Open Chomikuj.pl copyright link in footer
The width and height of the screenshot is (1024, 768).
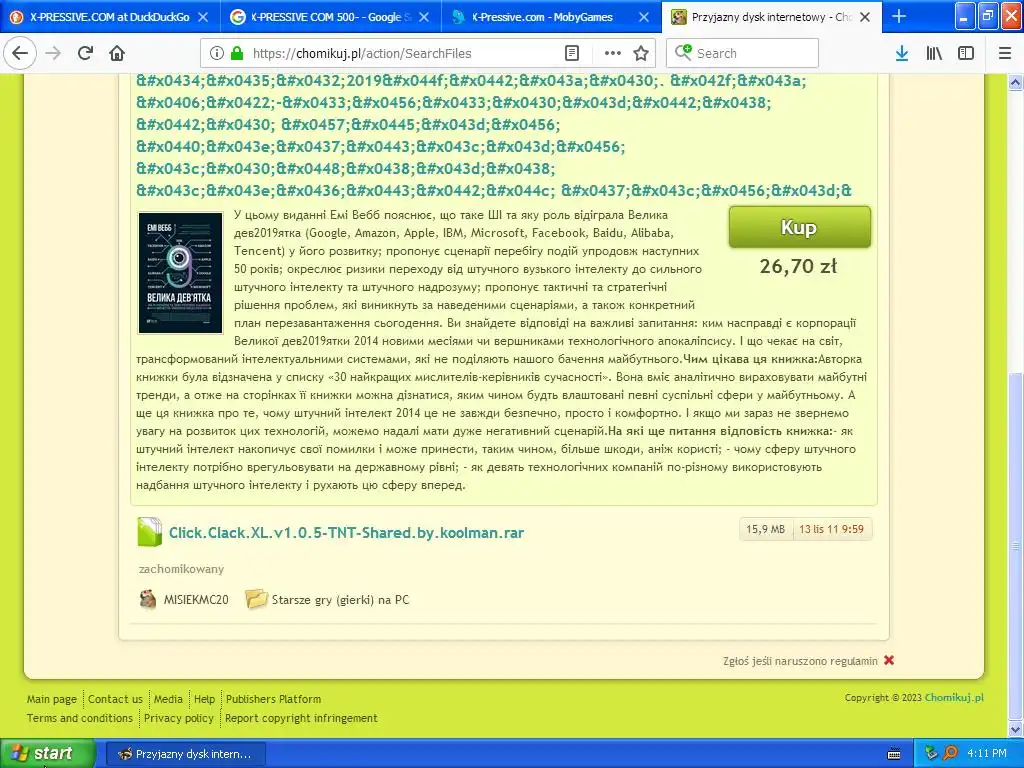954,697
